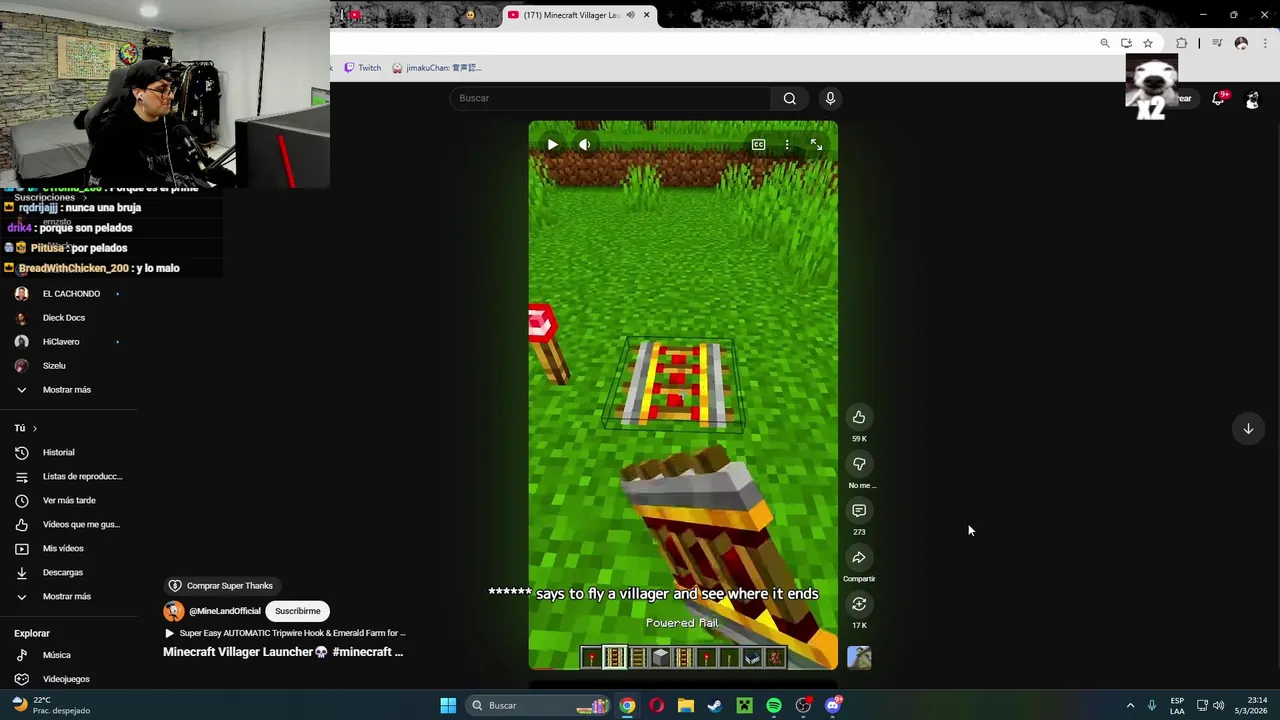Viewport: 1280px width, 720px height.
Task: Open Steam from the taskbar
Action: pyautogui.click(x=715, y=706)
